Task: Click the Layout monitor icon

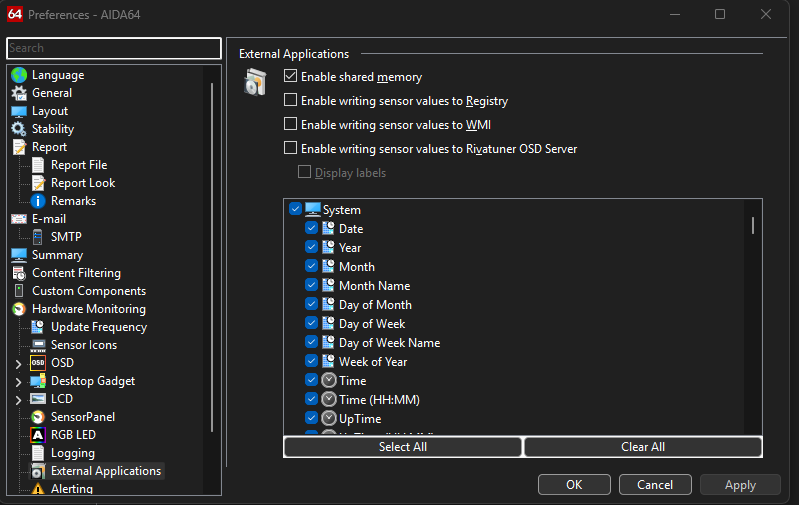Action: tap(19, 111)
